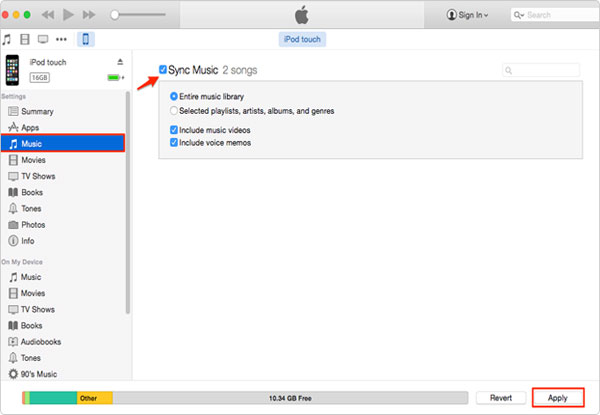Toggle Include voice memos checkbox
The height and width of the screenshot is (415, 600).
click(174, 142)
